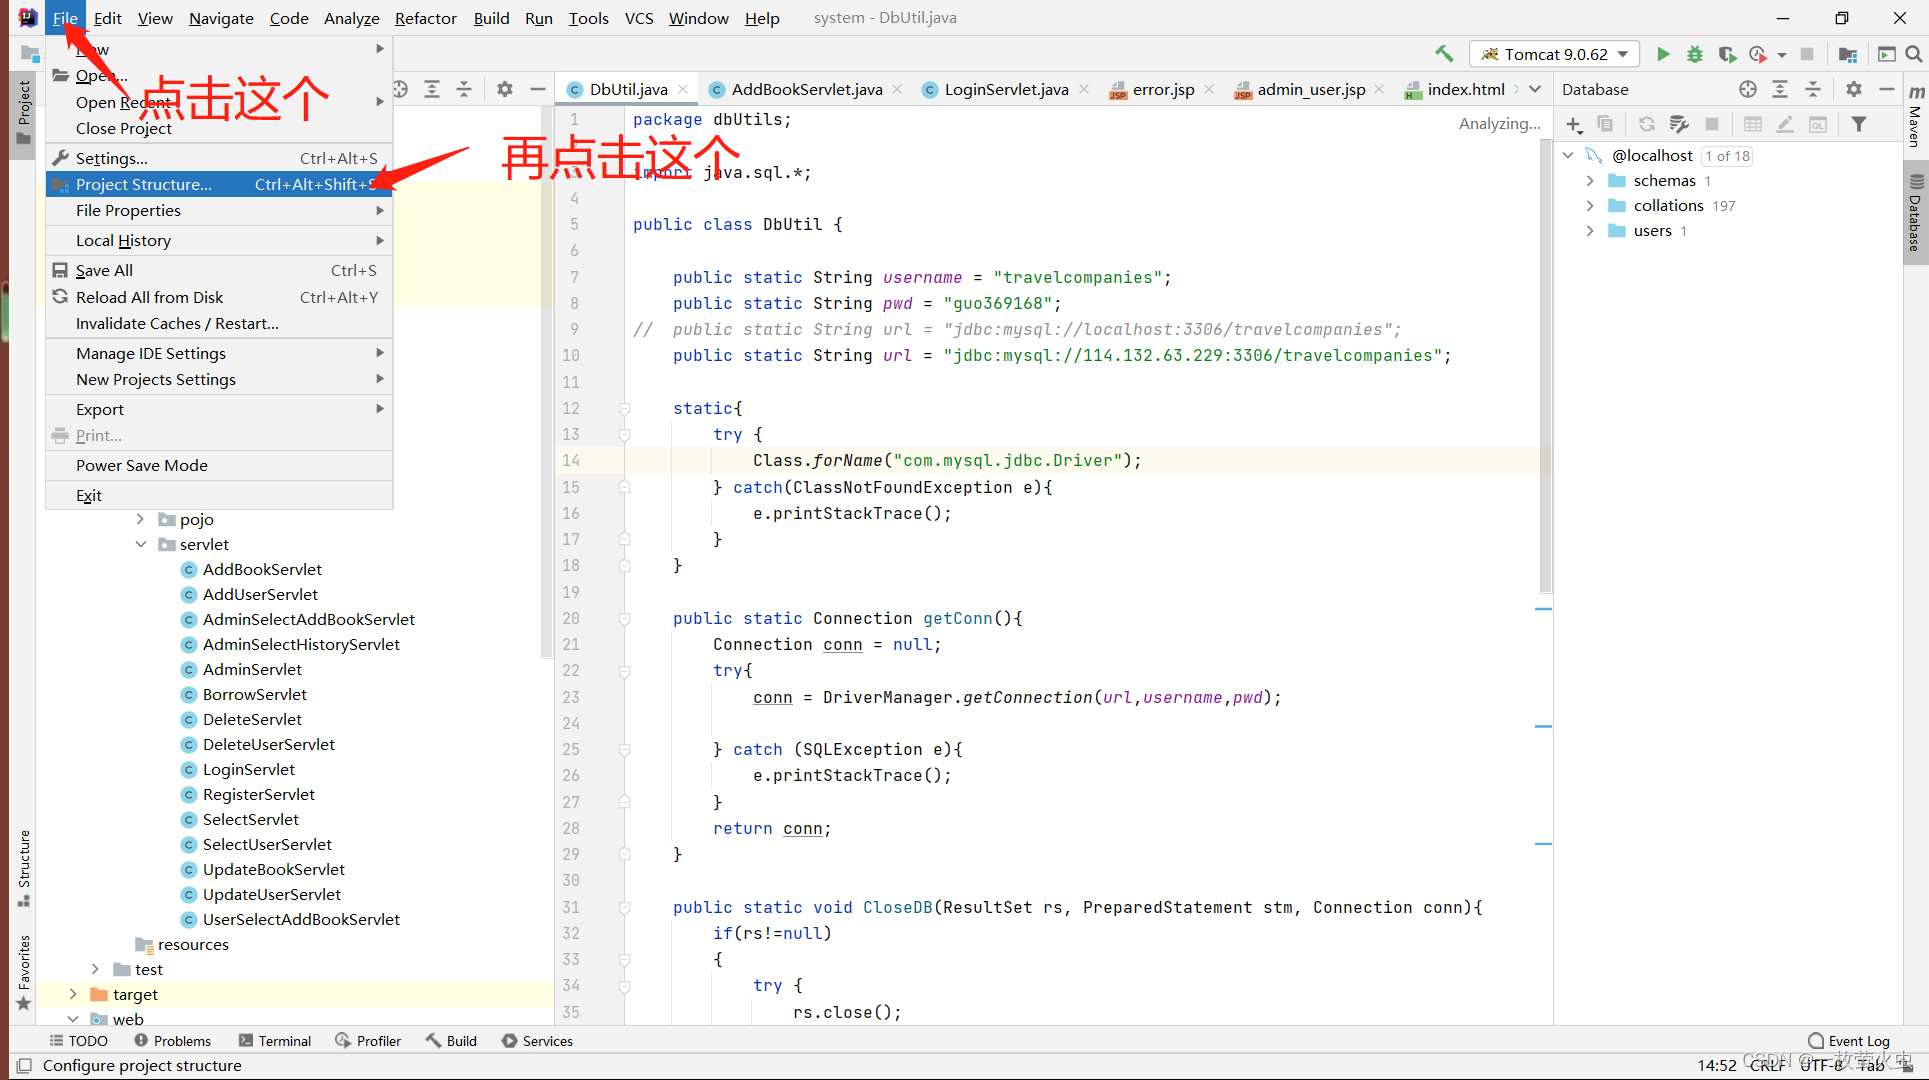Click the Database filter funnel icon

coord(1858,124)
